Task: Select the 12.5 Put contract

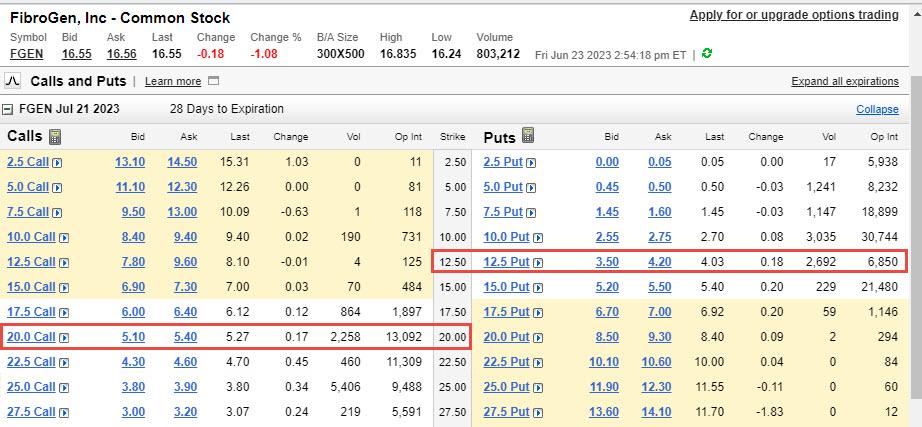Action: [x=506, y=262]
